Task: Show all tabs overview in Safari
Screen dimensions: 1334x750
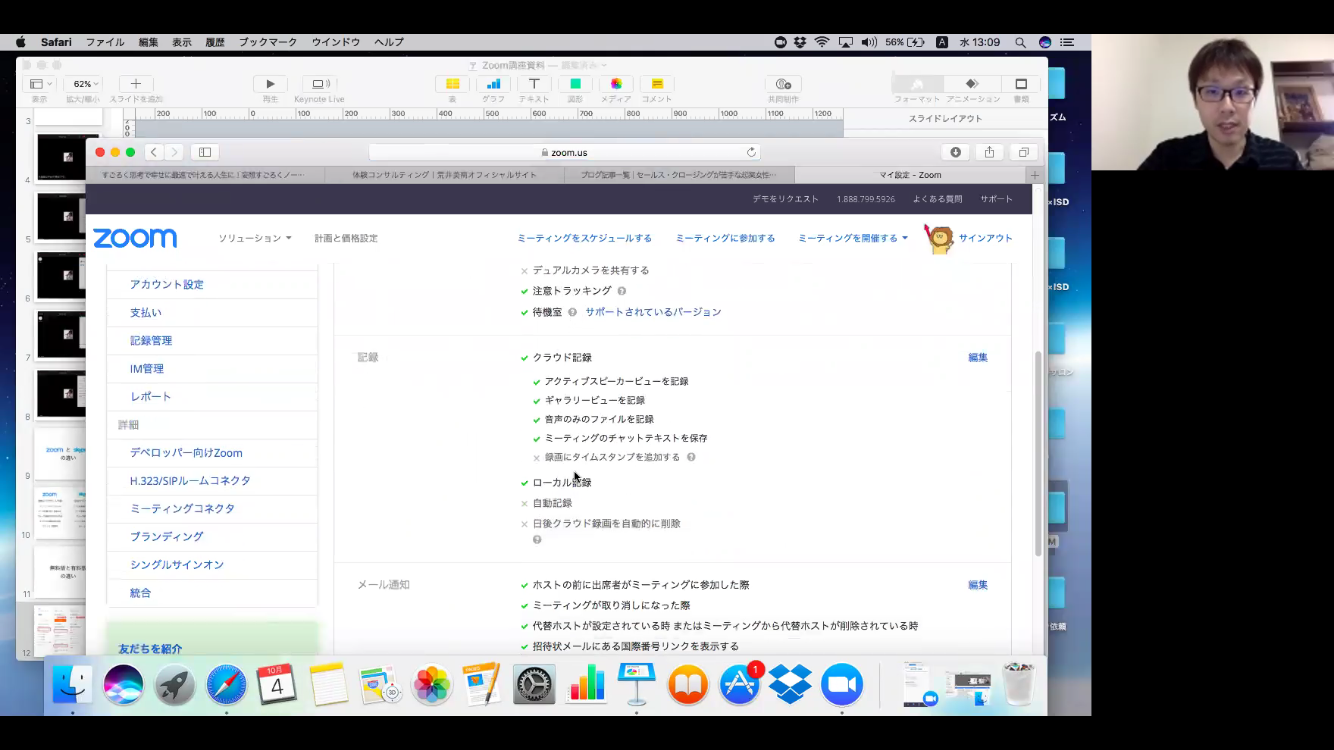Action: tap(1023, 152)
